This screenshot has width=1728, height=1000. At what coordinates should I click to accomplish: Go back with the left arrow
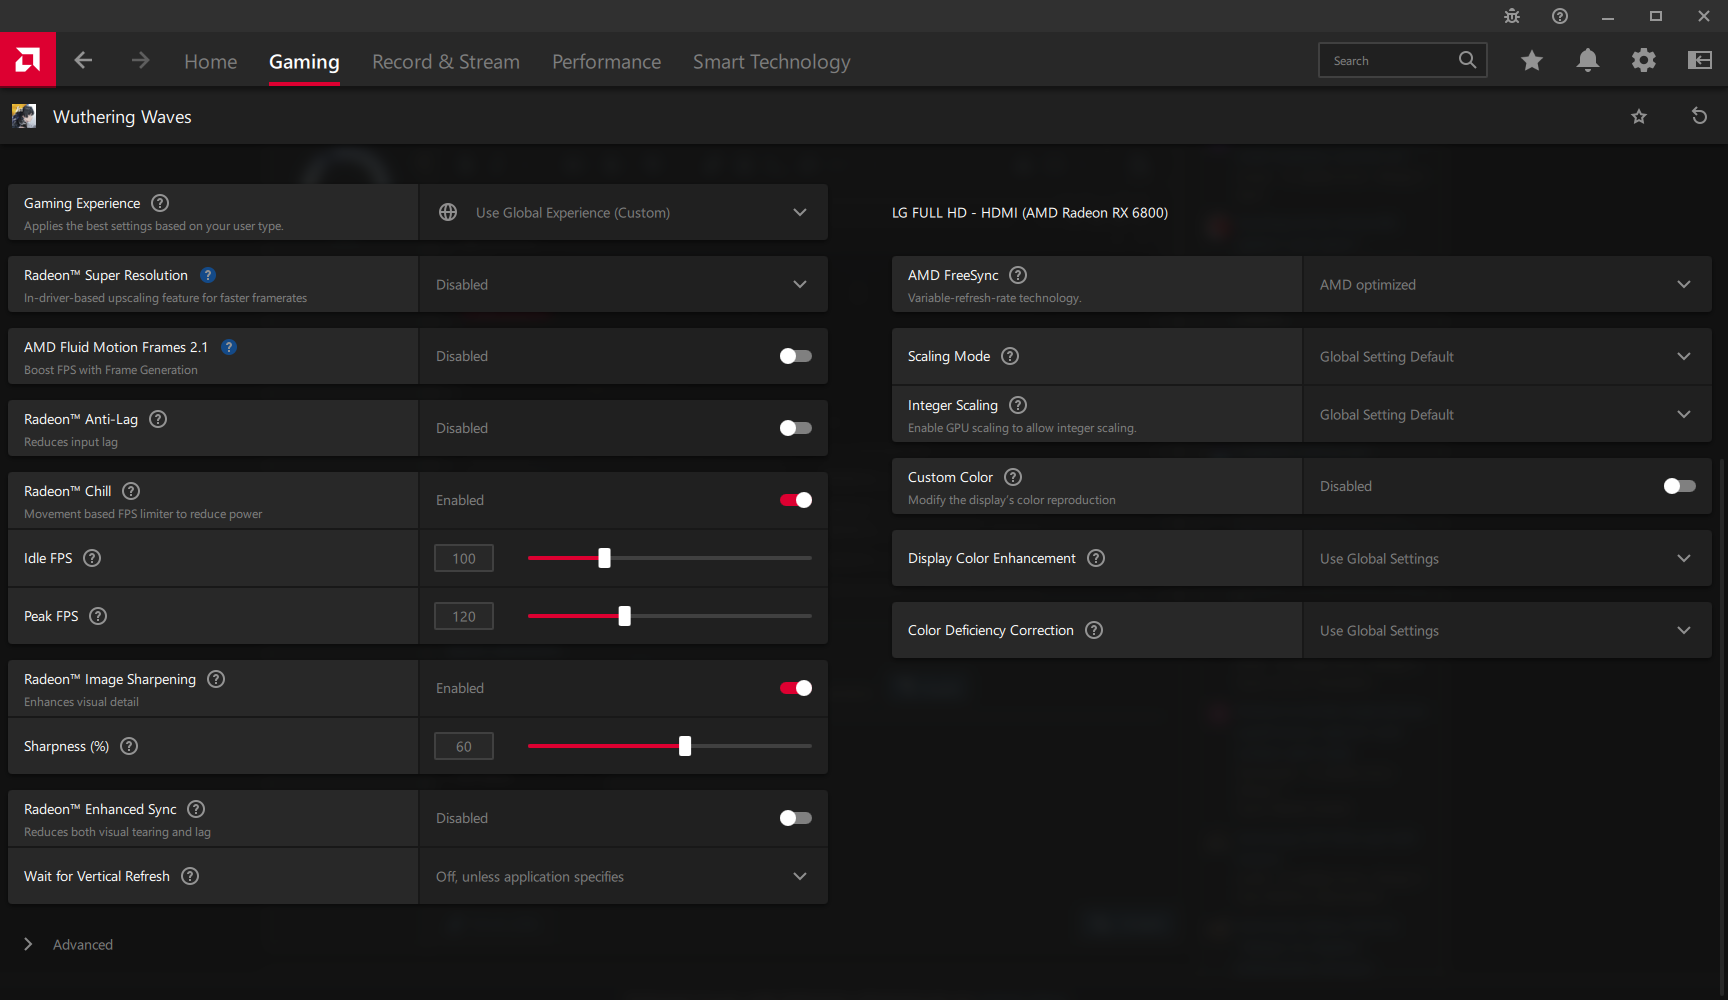(83, 61)
